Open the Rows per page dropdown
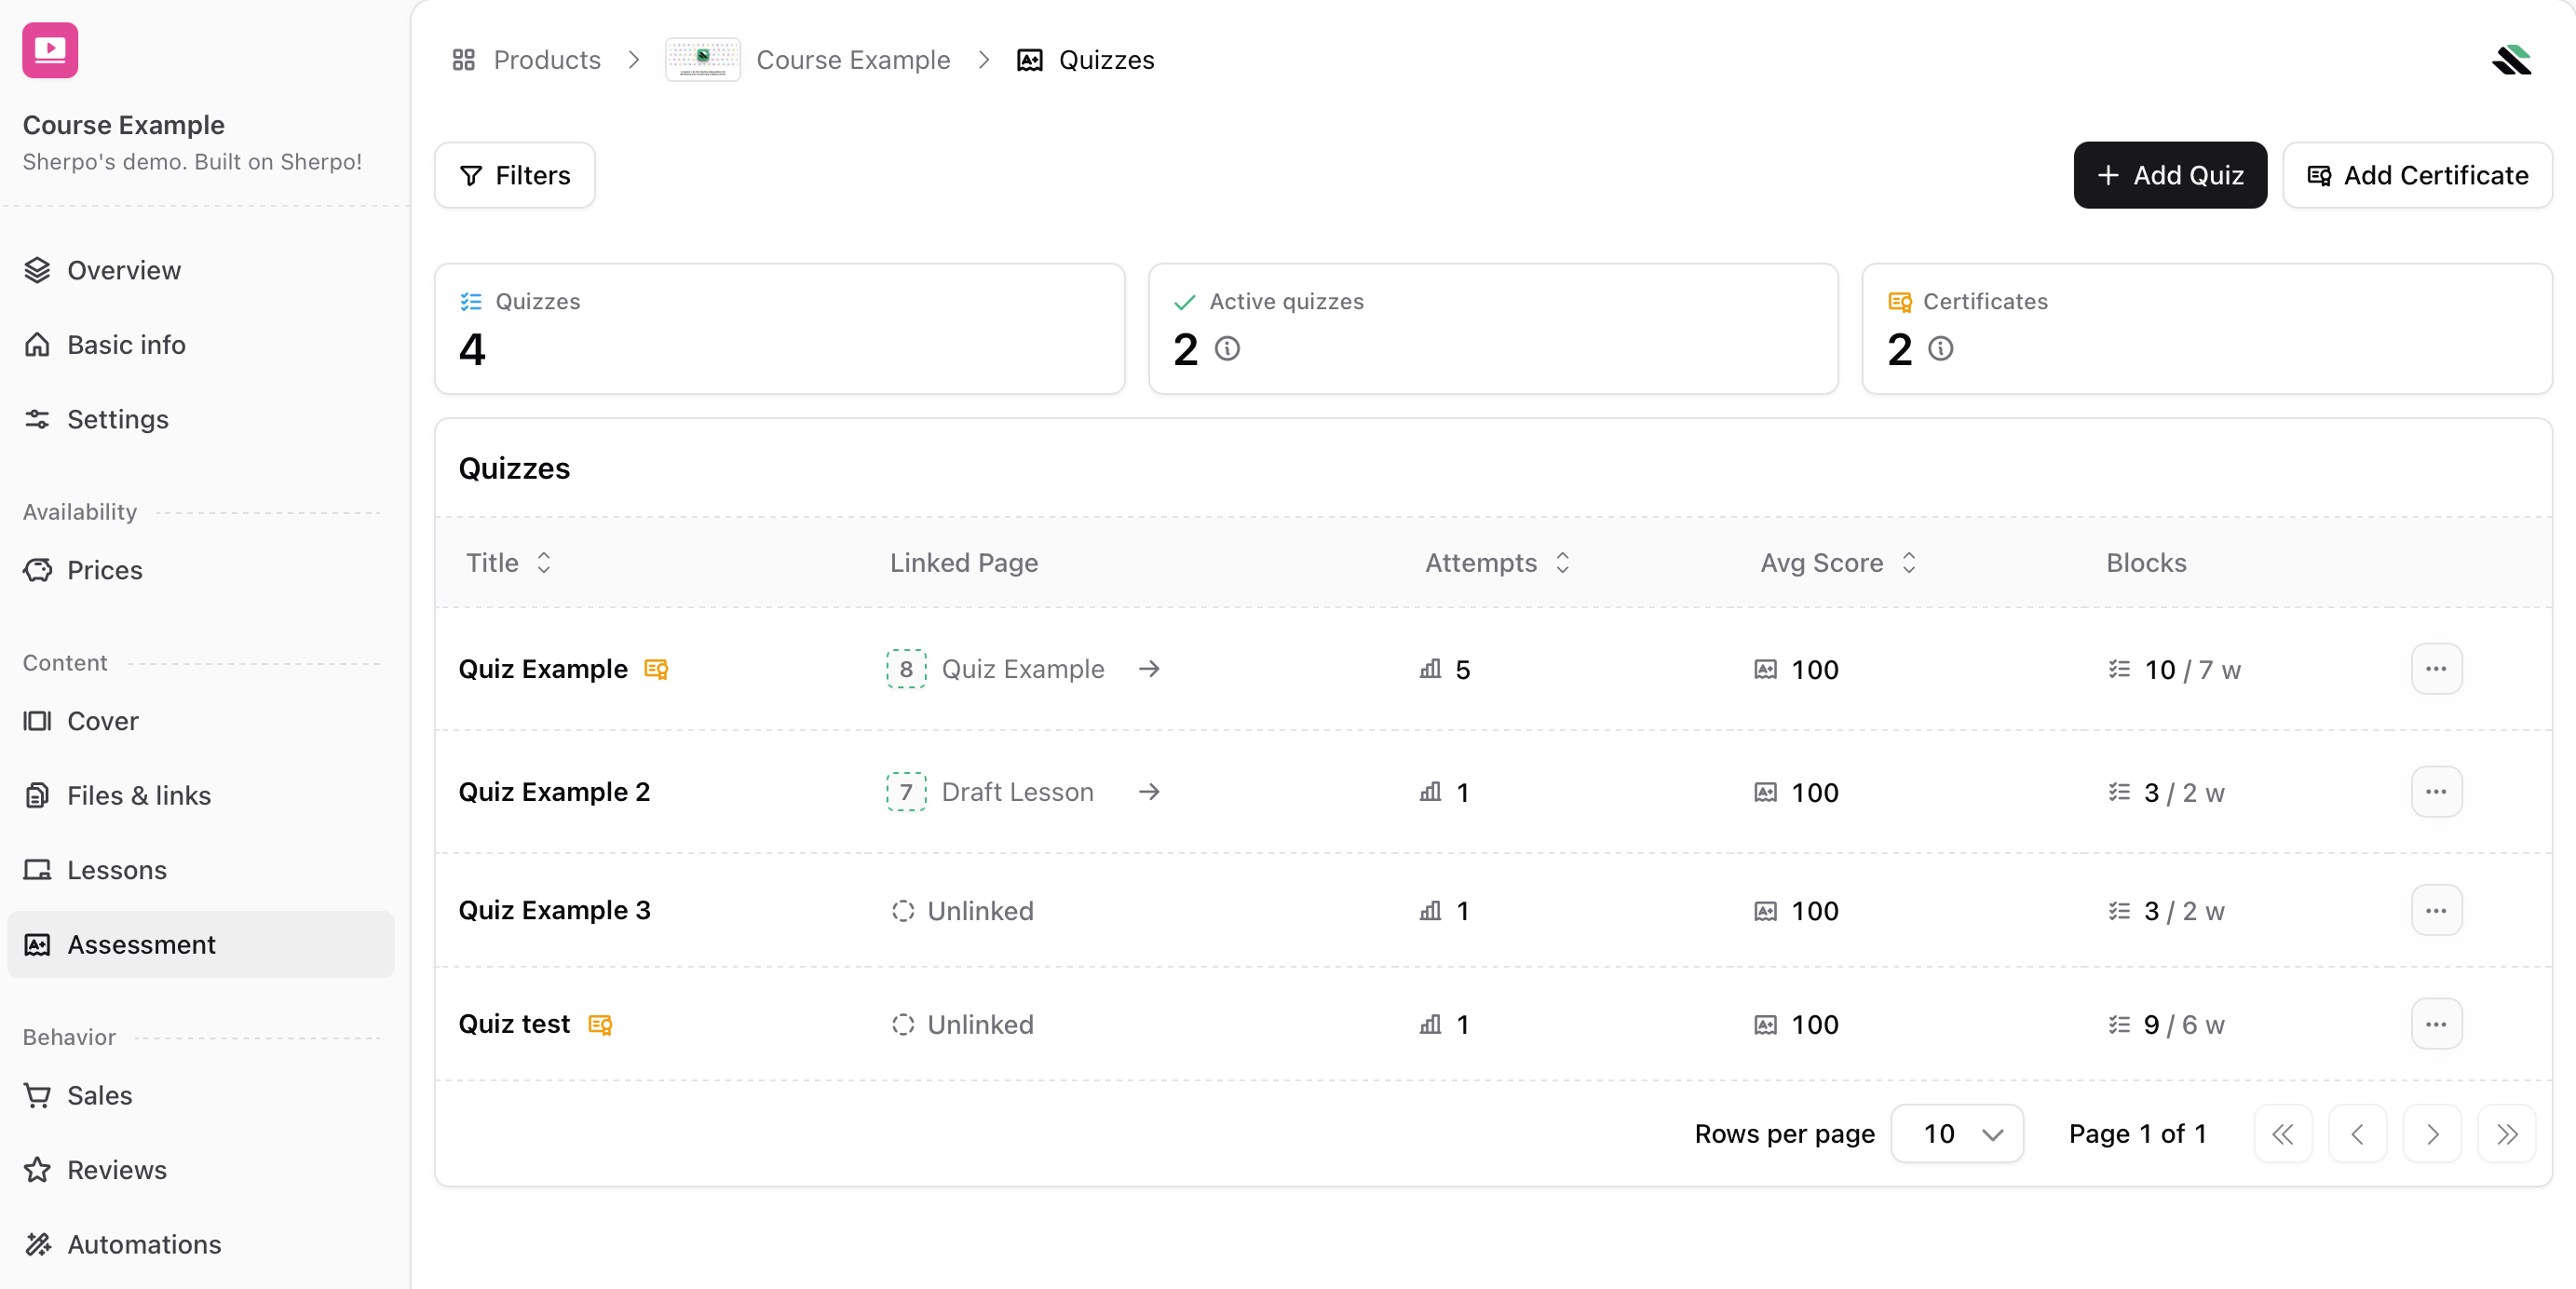Screen dimensions: 2576x1289 1957,1133
